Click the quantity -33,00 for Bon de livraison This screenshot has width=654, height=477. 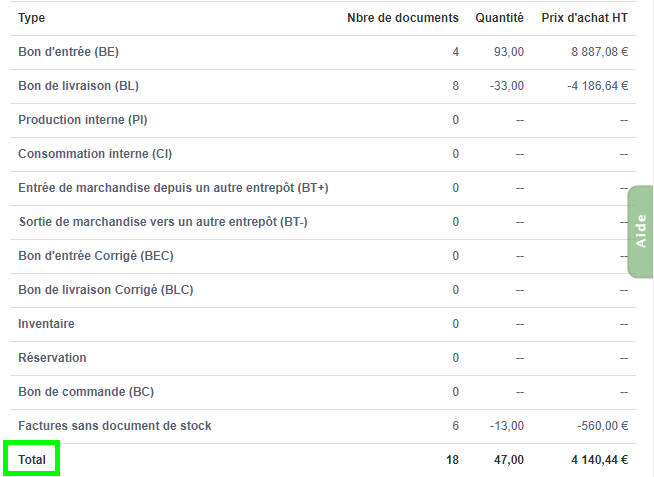coord(507,86)
